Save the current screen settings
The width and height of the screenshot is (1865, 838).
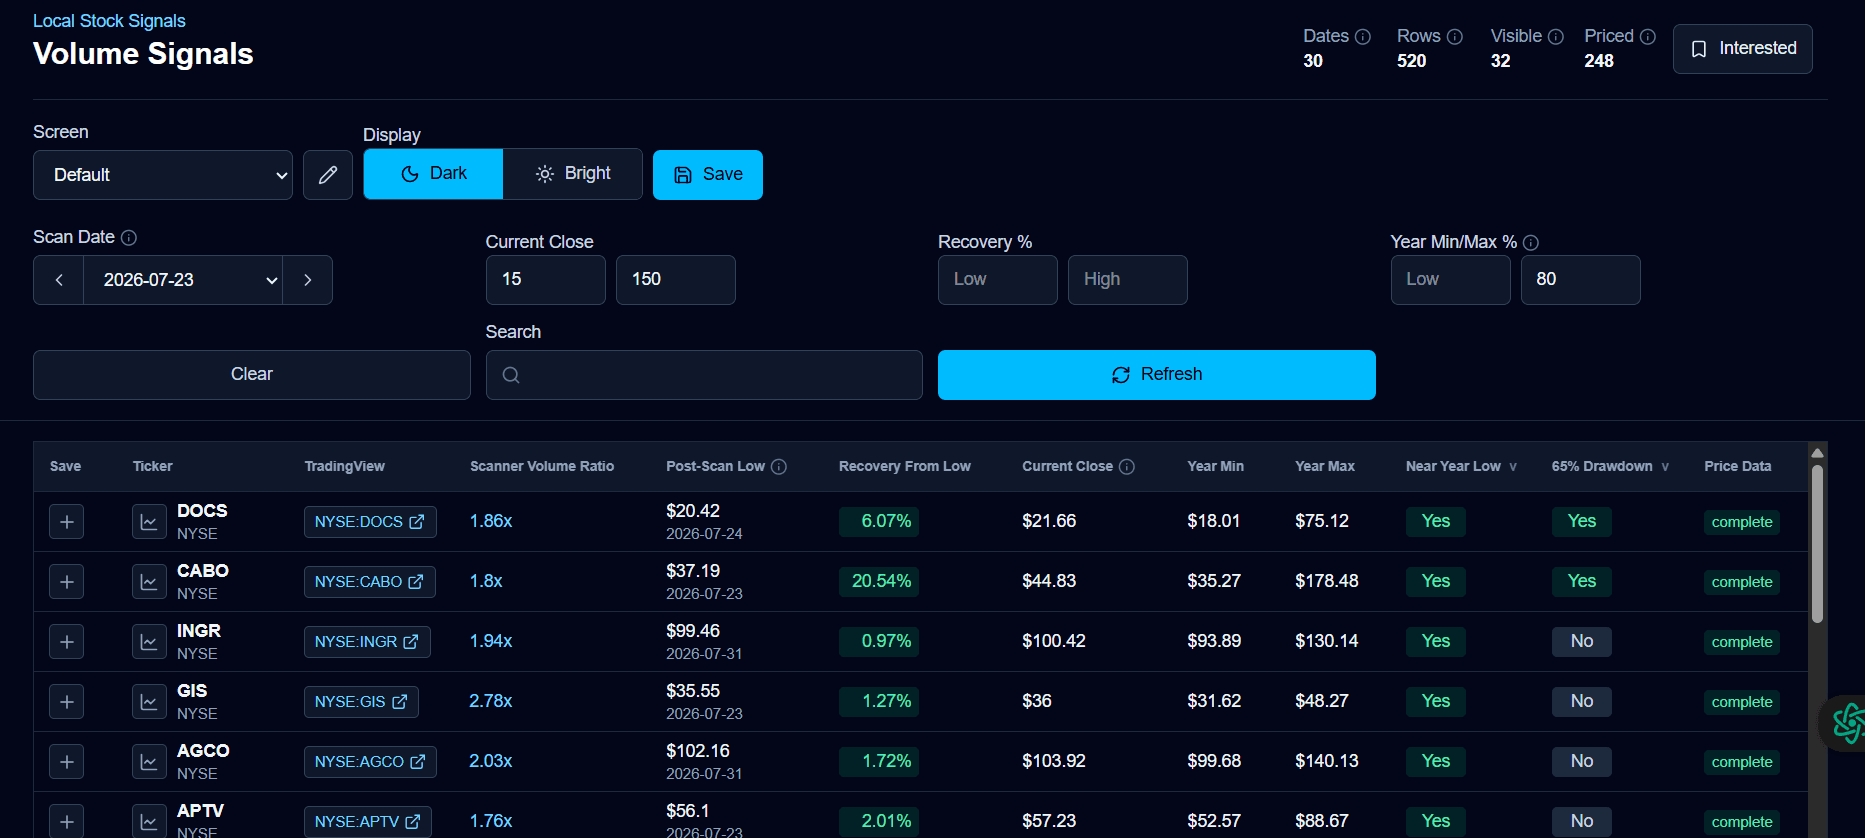[x=708, y=175]
